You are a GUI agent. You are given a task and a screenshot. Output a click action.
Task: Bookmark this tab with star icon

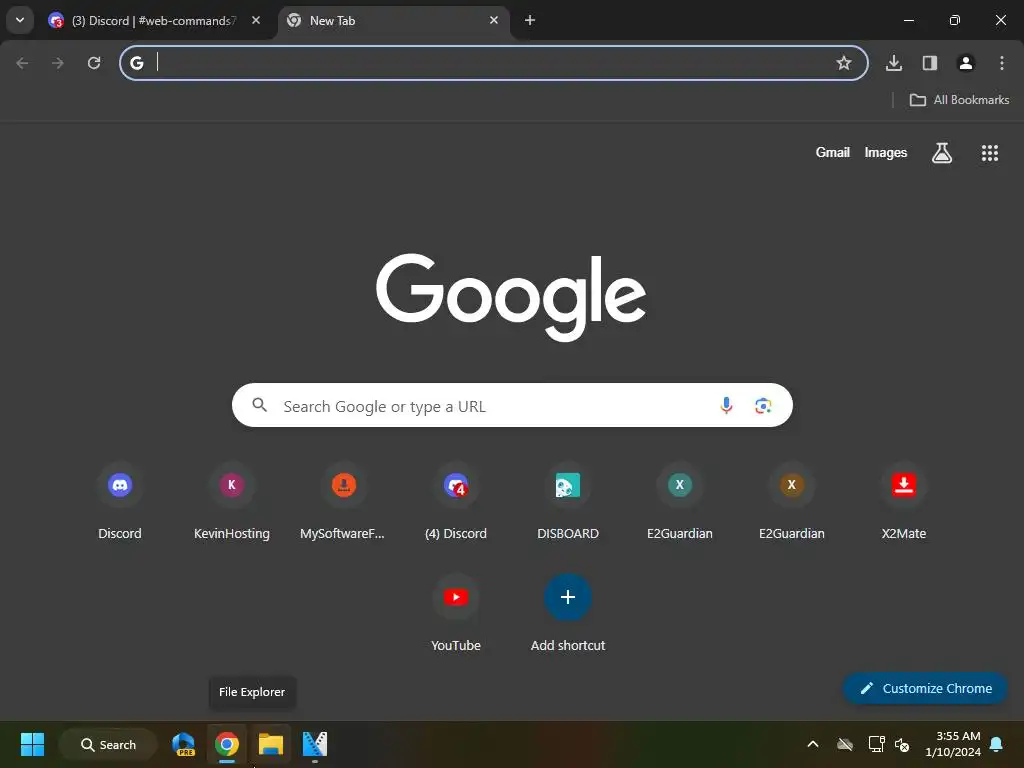[x=844, y=63]
